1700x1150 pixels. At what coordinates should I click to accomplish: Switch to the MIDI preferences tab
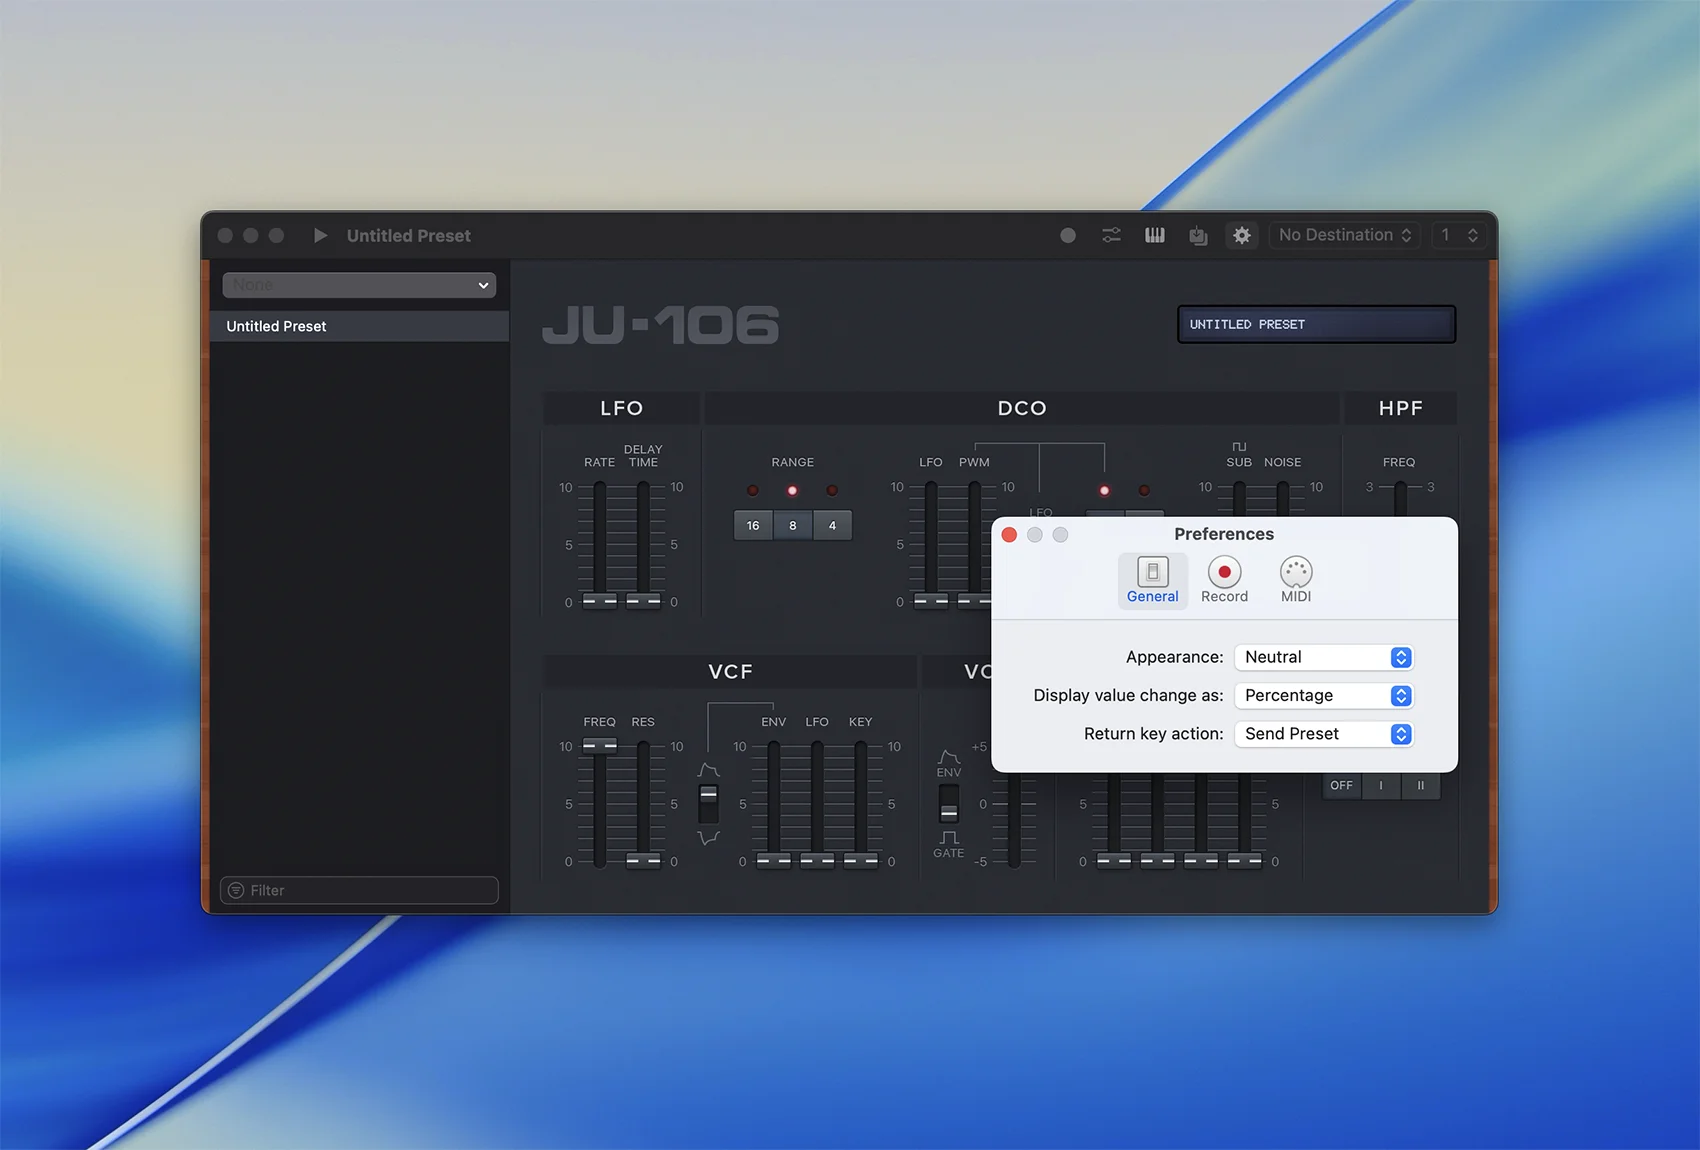pos(1295,580)
